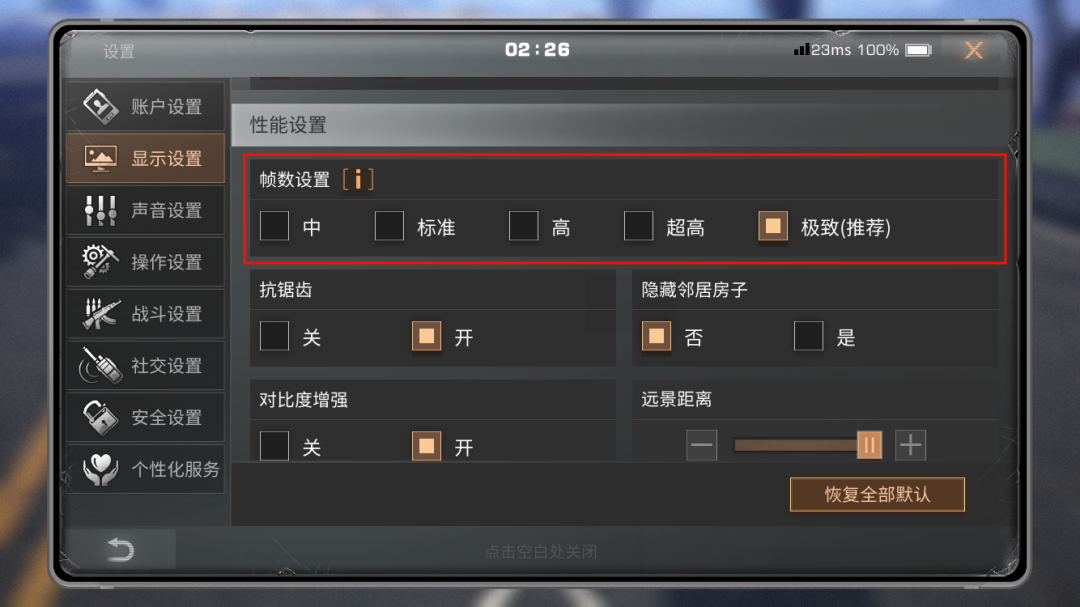Image resolution: width=1080 pixels, height=607 pixels.
Task: Show 帧数设置 info icon details
Action: [358, 180]
